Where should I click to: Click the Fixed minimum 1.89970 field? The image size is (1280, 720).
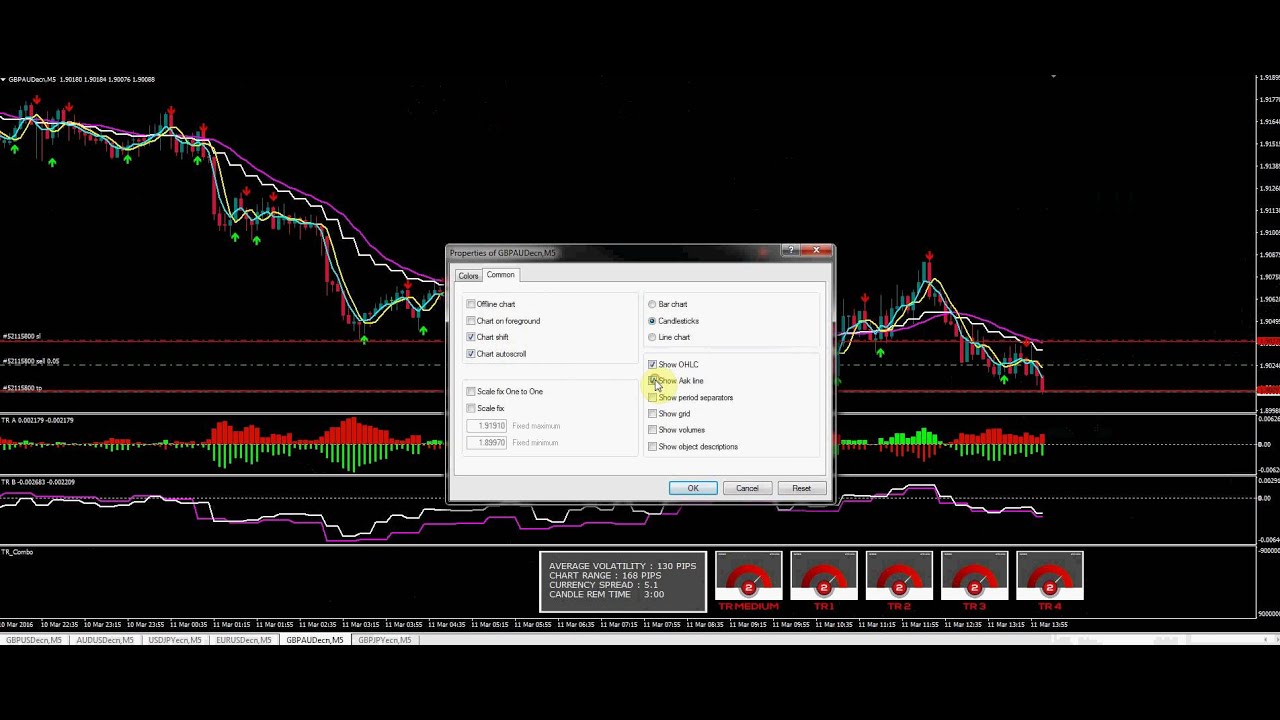click(x=487, y=443)
